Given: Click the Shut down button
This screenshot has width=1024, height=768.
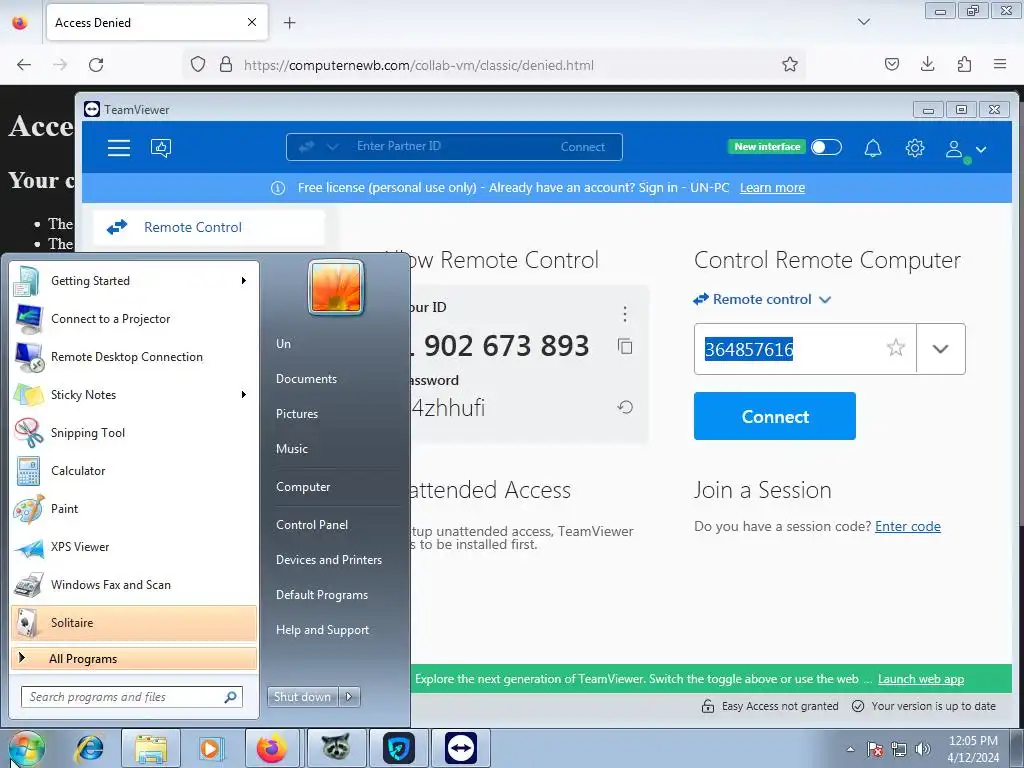Looking at the screenshot, I should 302,697.
